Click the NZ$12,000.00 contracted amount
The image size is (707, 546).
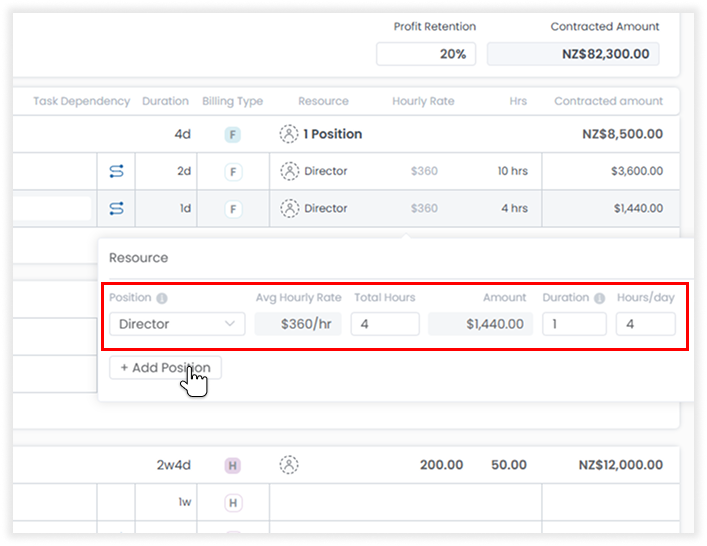(x=621, y=465)
